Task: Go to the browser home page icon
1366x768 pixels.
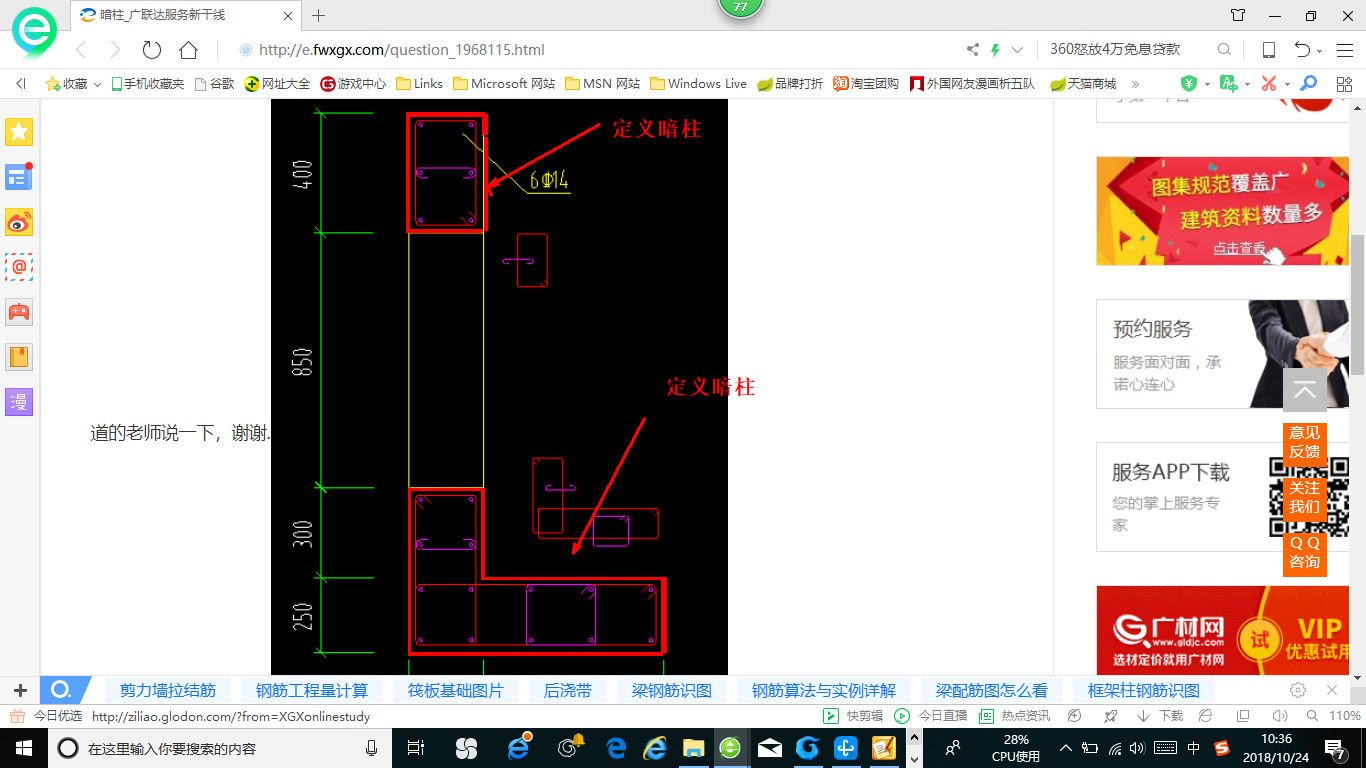Action: (188, 50)
